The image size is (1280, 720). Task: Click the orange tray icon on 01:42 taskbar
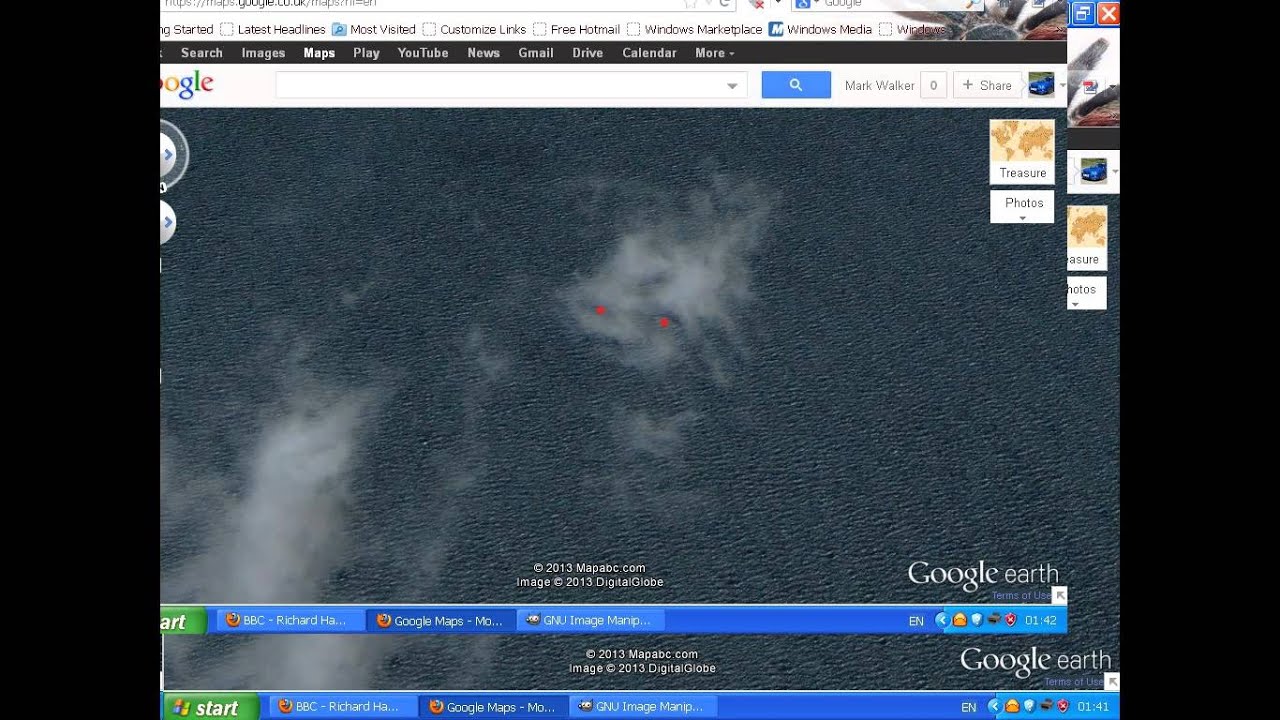pos(959,620)
